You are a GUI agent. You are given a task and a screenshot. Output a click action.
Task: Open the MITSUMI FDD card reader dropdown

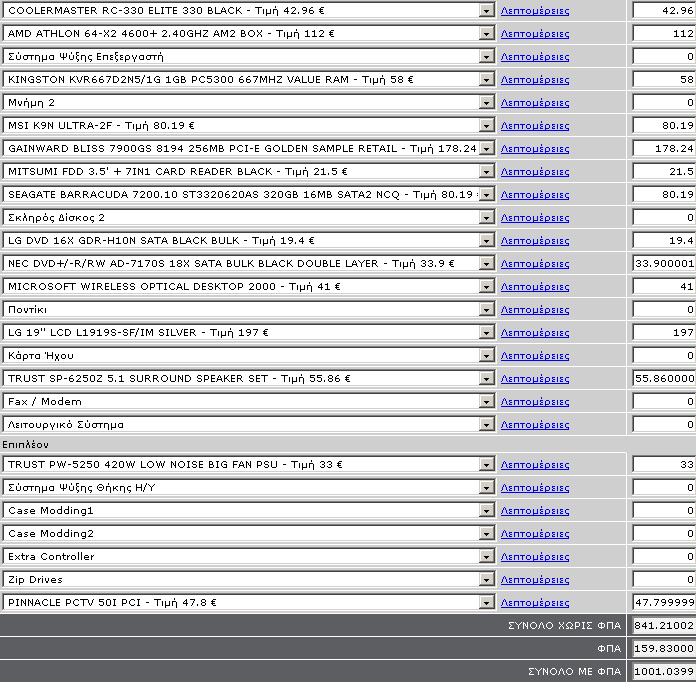tap(249, 172)
